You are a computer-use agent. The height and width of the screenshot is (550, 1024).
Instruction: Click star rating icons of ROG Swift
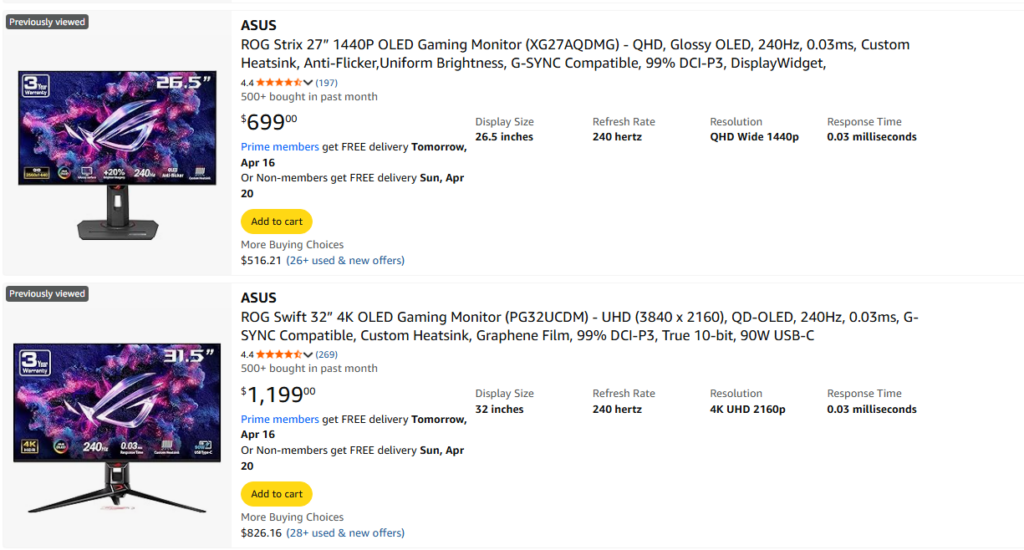279,355
